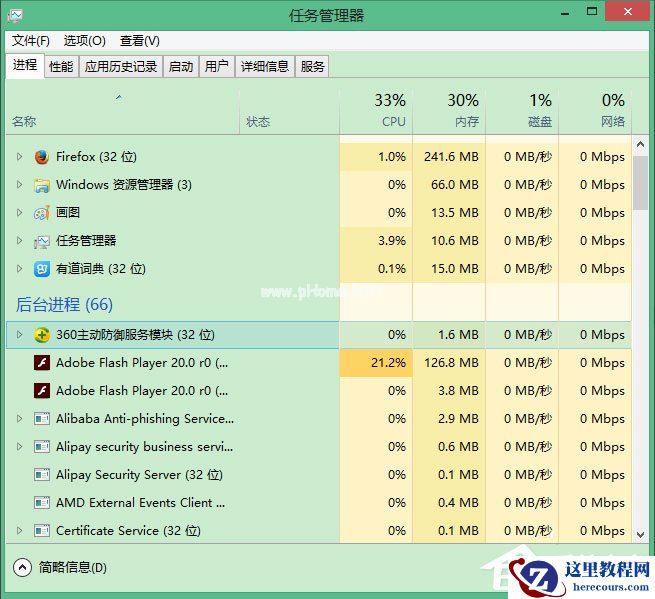
Task: Switch to the 用户 tab
Action: pyautogui.click(x=217, y=66)
